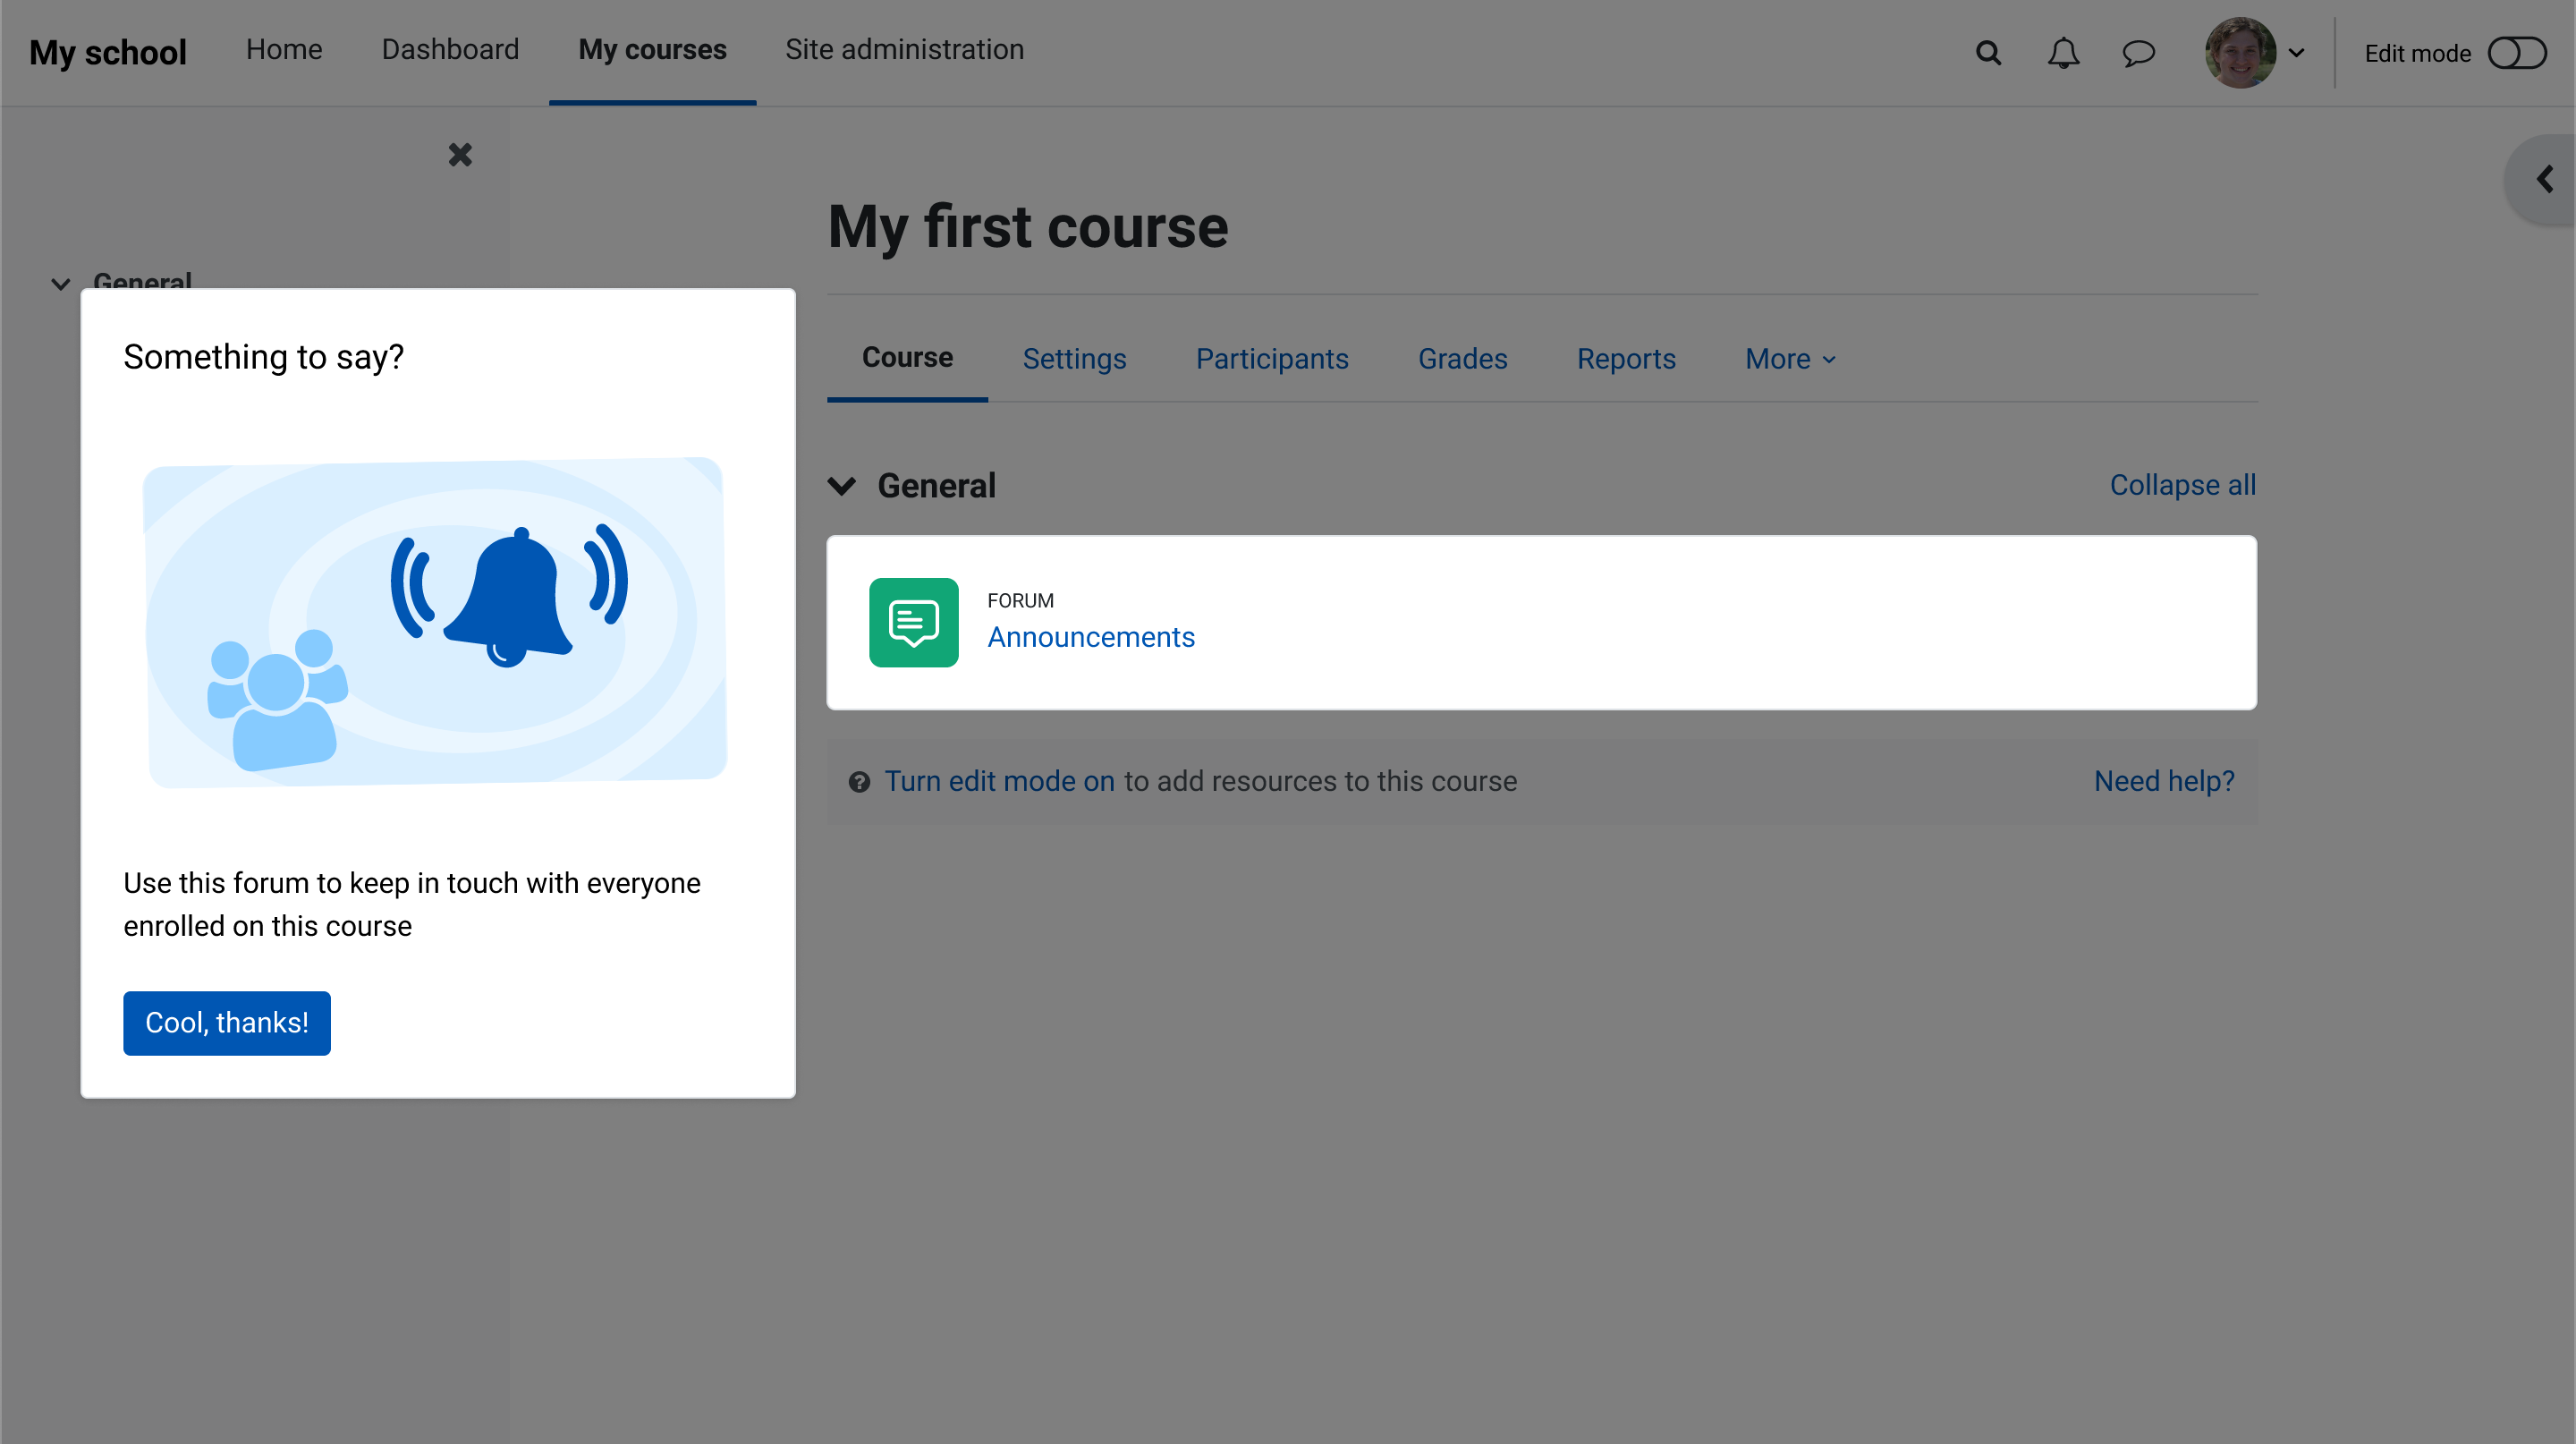Close the course index drawer
This screenshot has width=2576, height=1444.
pyautogui.click(x=460, y=154)
